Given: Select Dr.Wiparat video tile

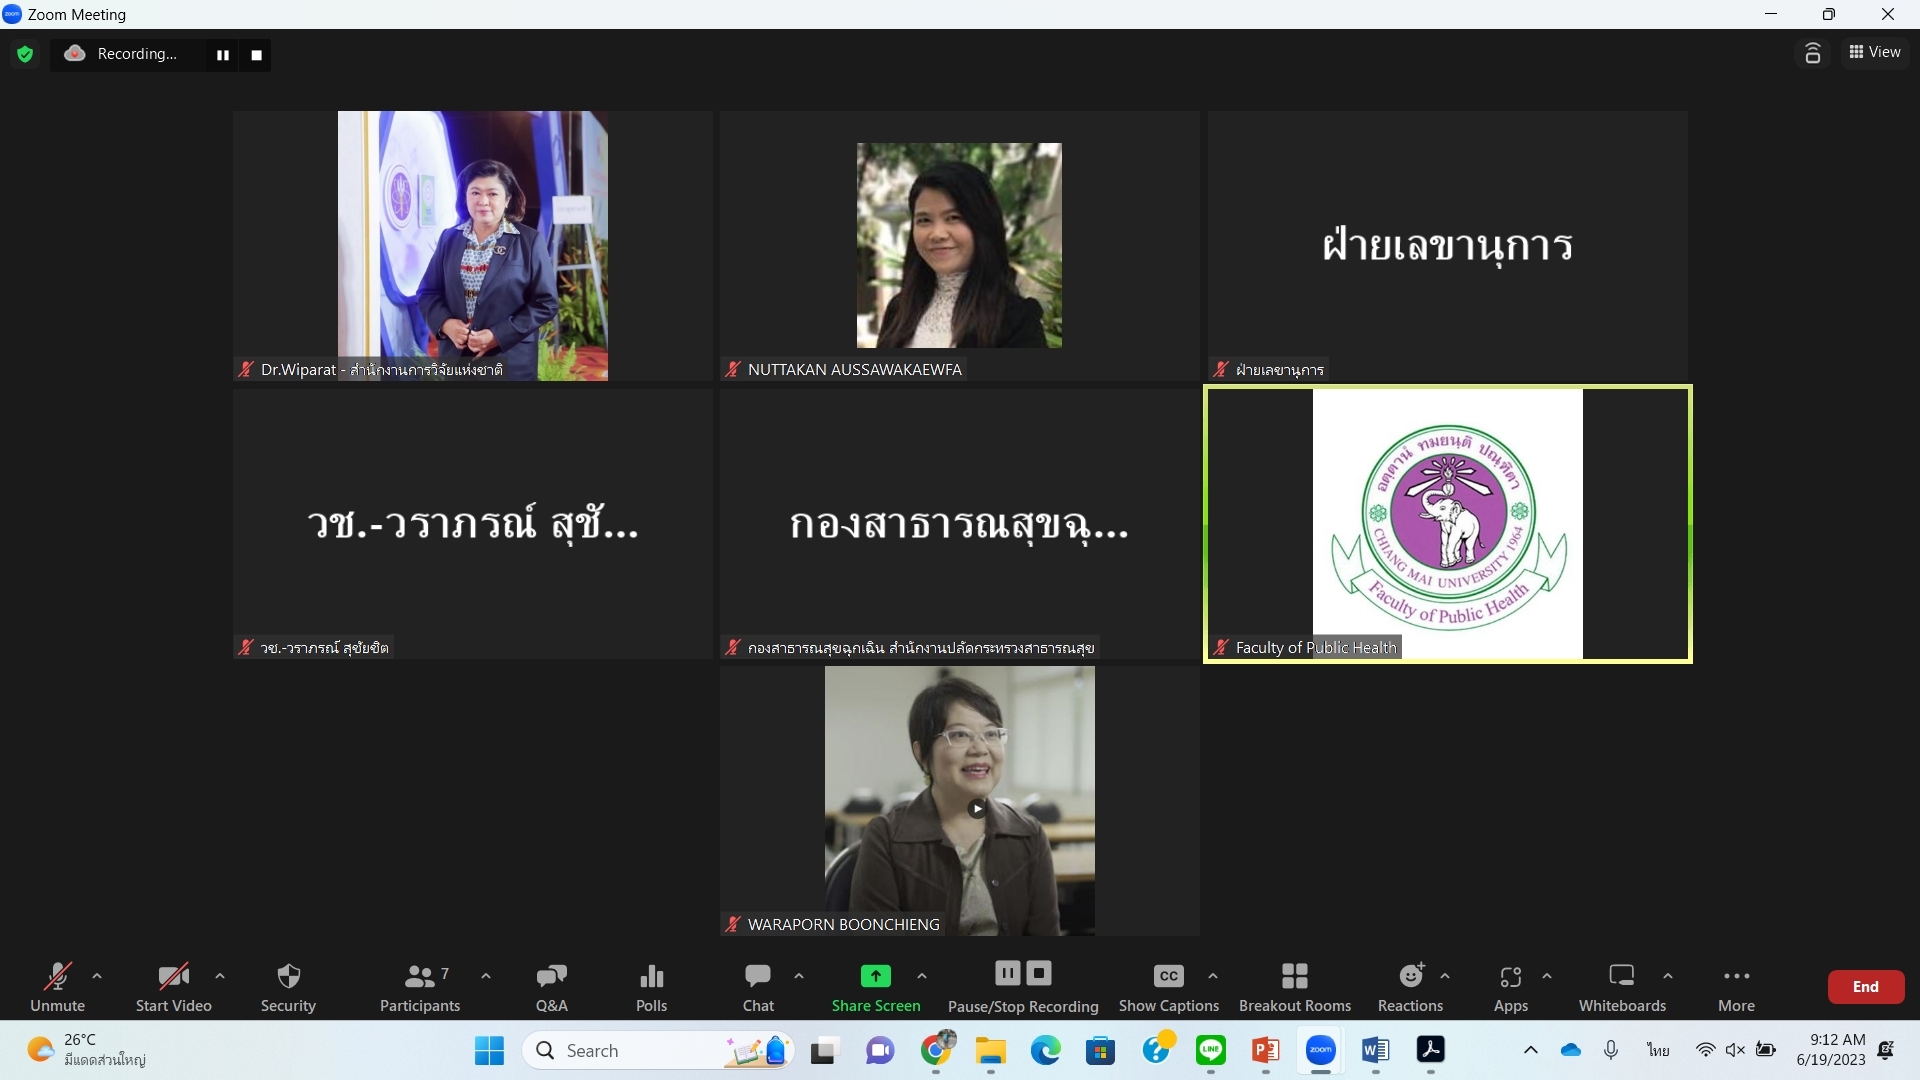Looking at the screenshot, I should click(473, 246).
